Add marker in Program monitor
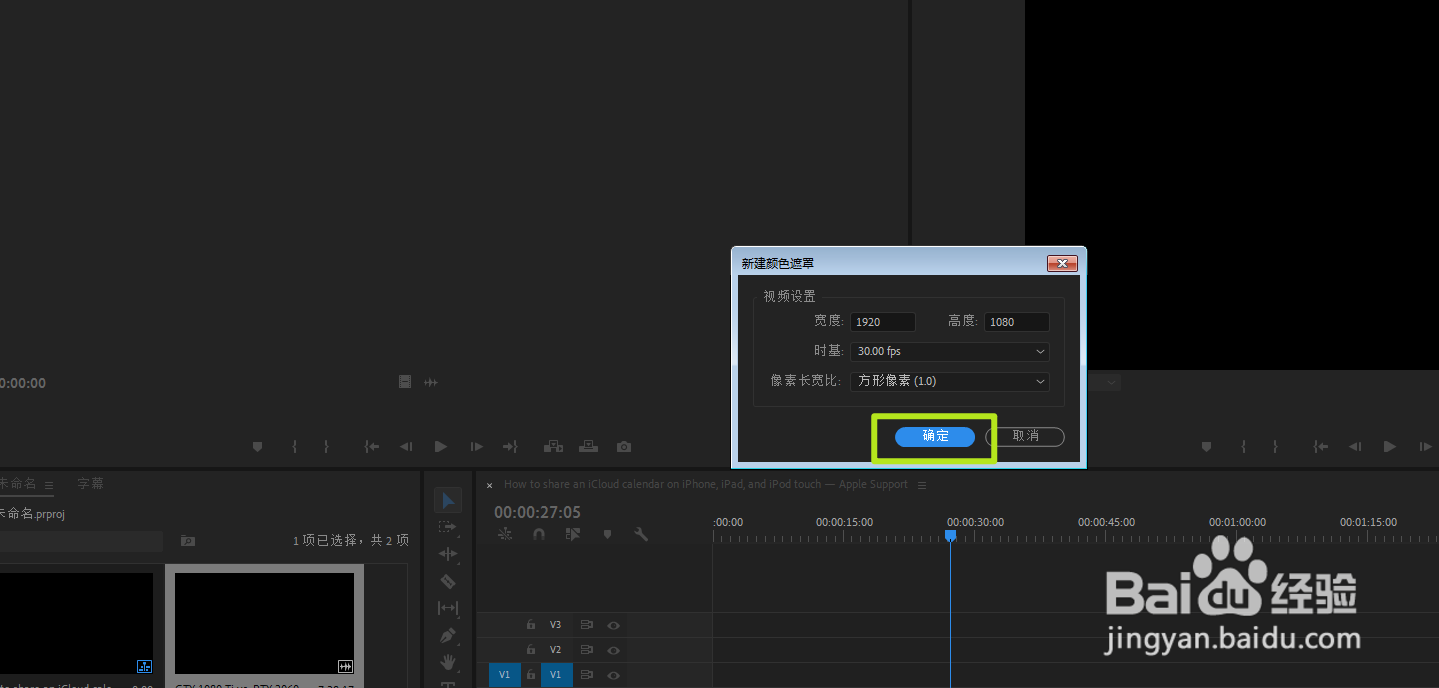Viewport: 1439px width, 688px height. [1207, 447]
